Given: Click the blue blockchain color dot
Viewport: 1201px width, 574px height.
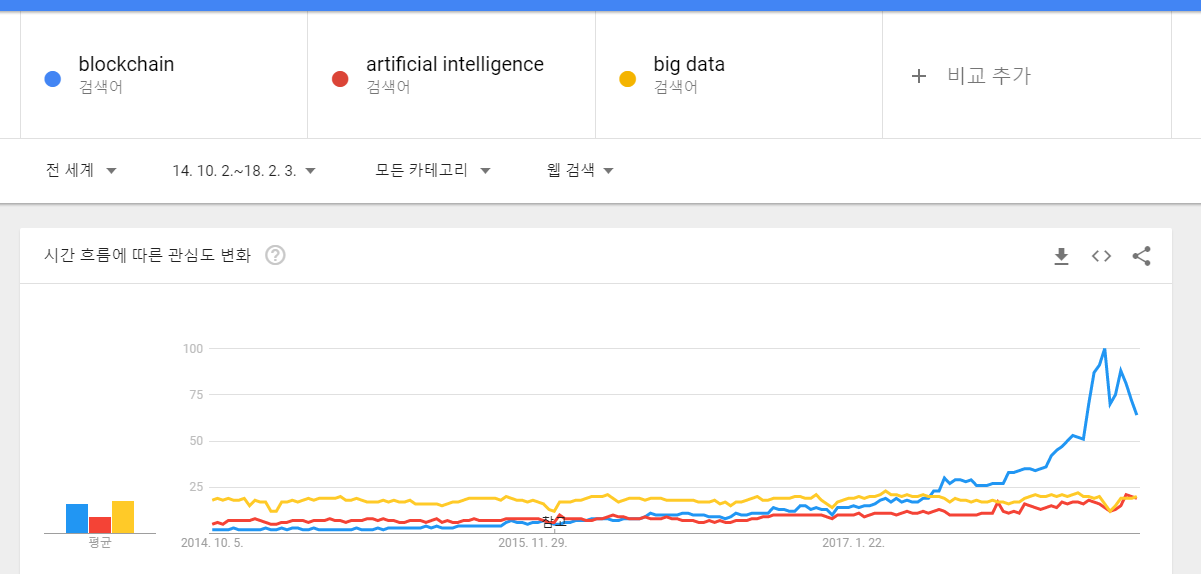Looking at the screenshot, I should coord(54,79).
